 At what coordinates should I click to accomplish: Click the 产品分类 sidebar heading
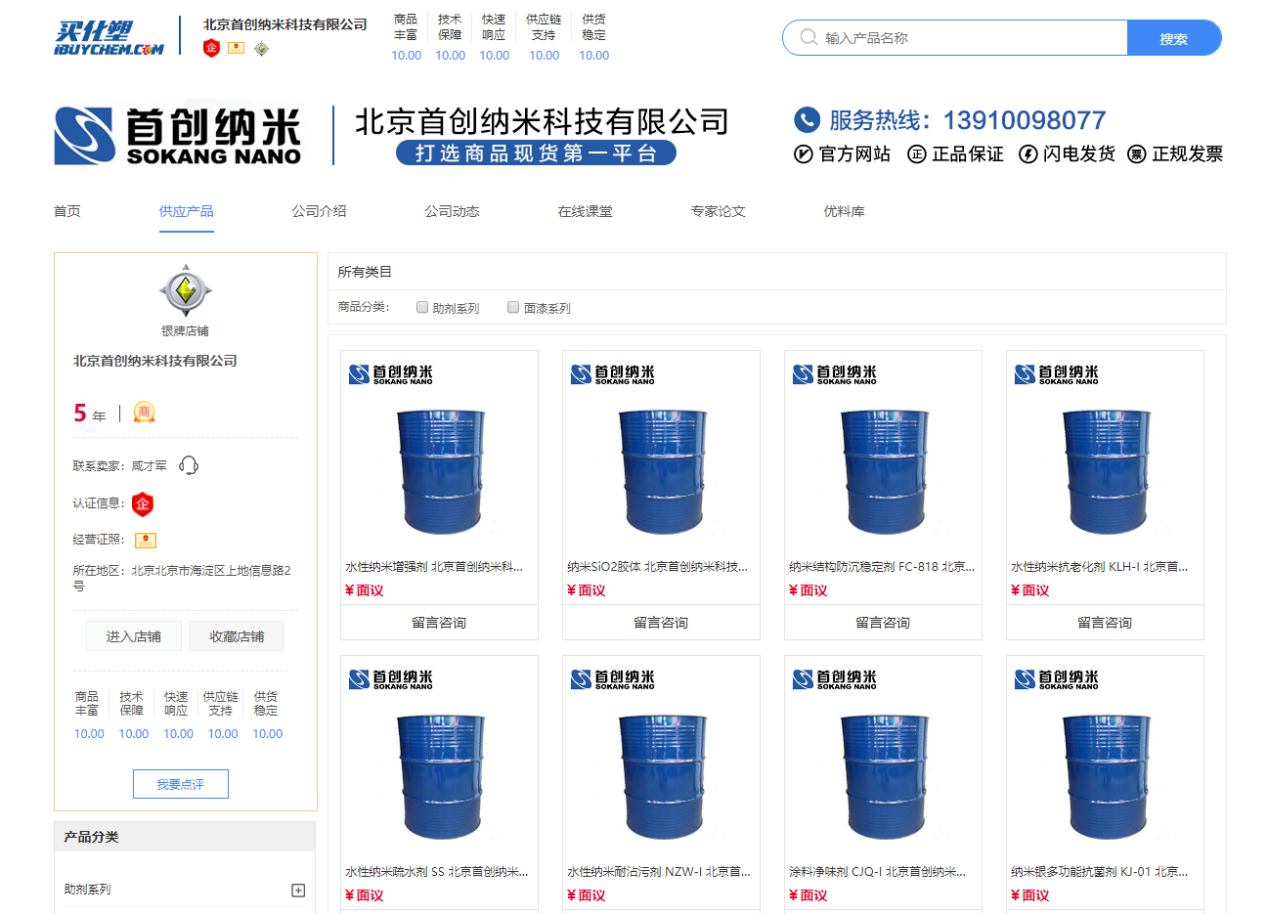pos(91,837)
